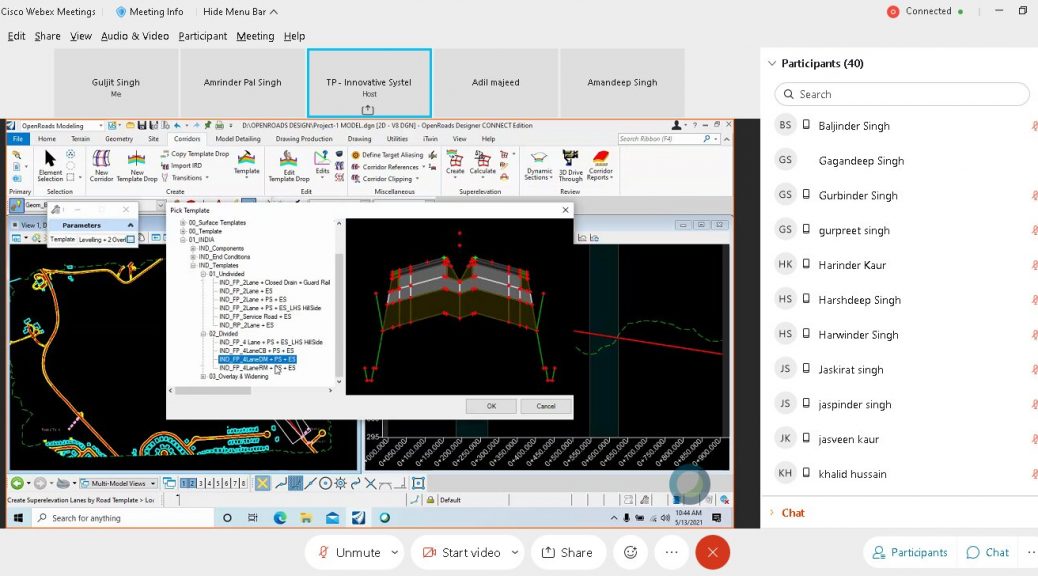
Task: Click the red leave meeting button
Action: point(712,552)
